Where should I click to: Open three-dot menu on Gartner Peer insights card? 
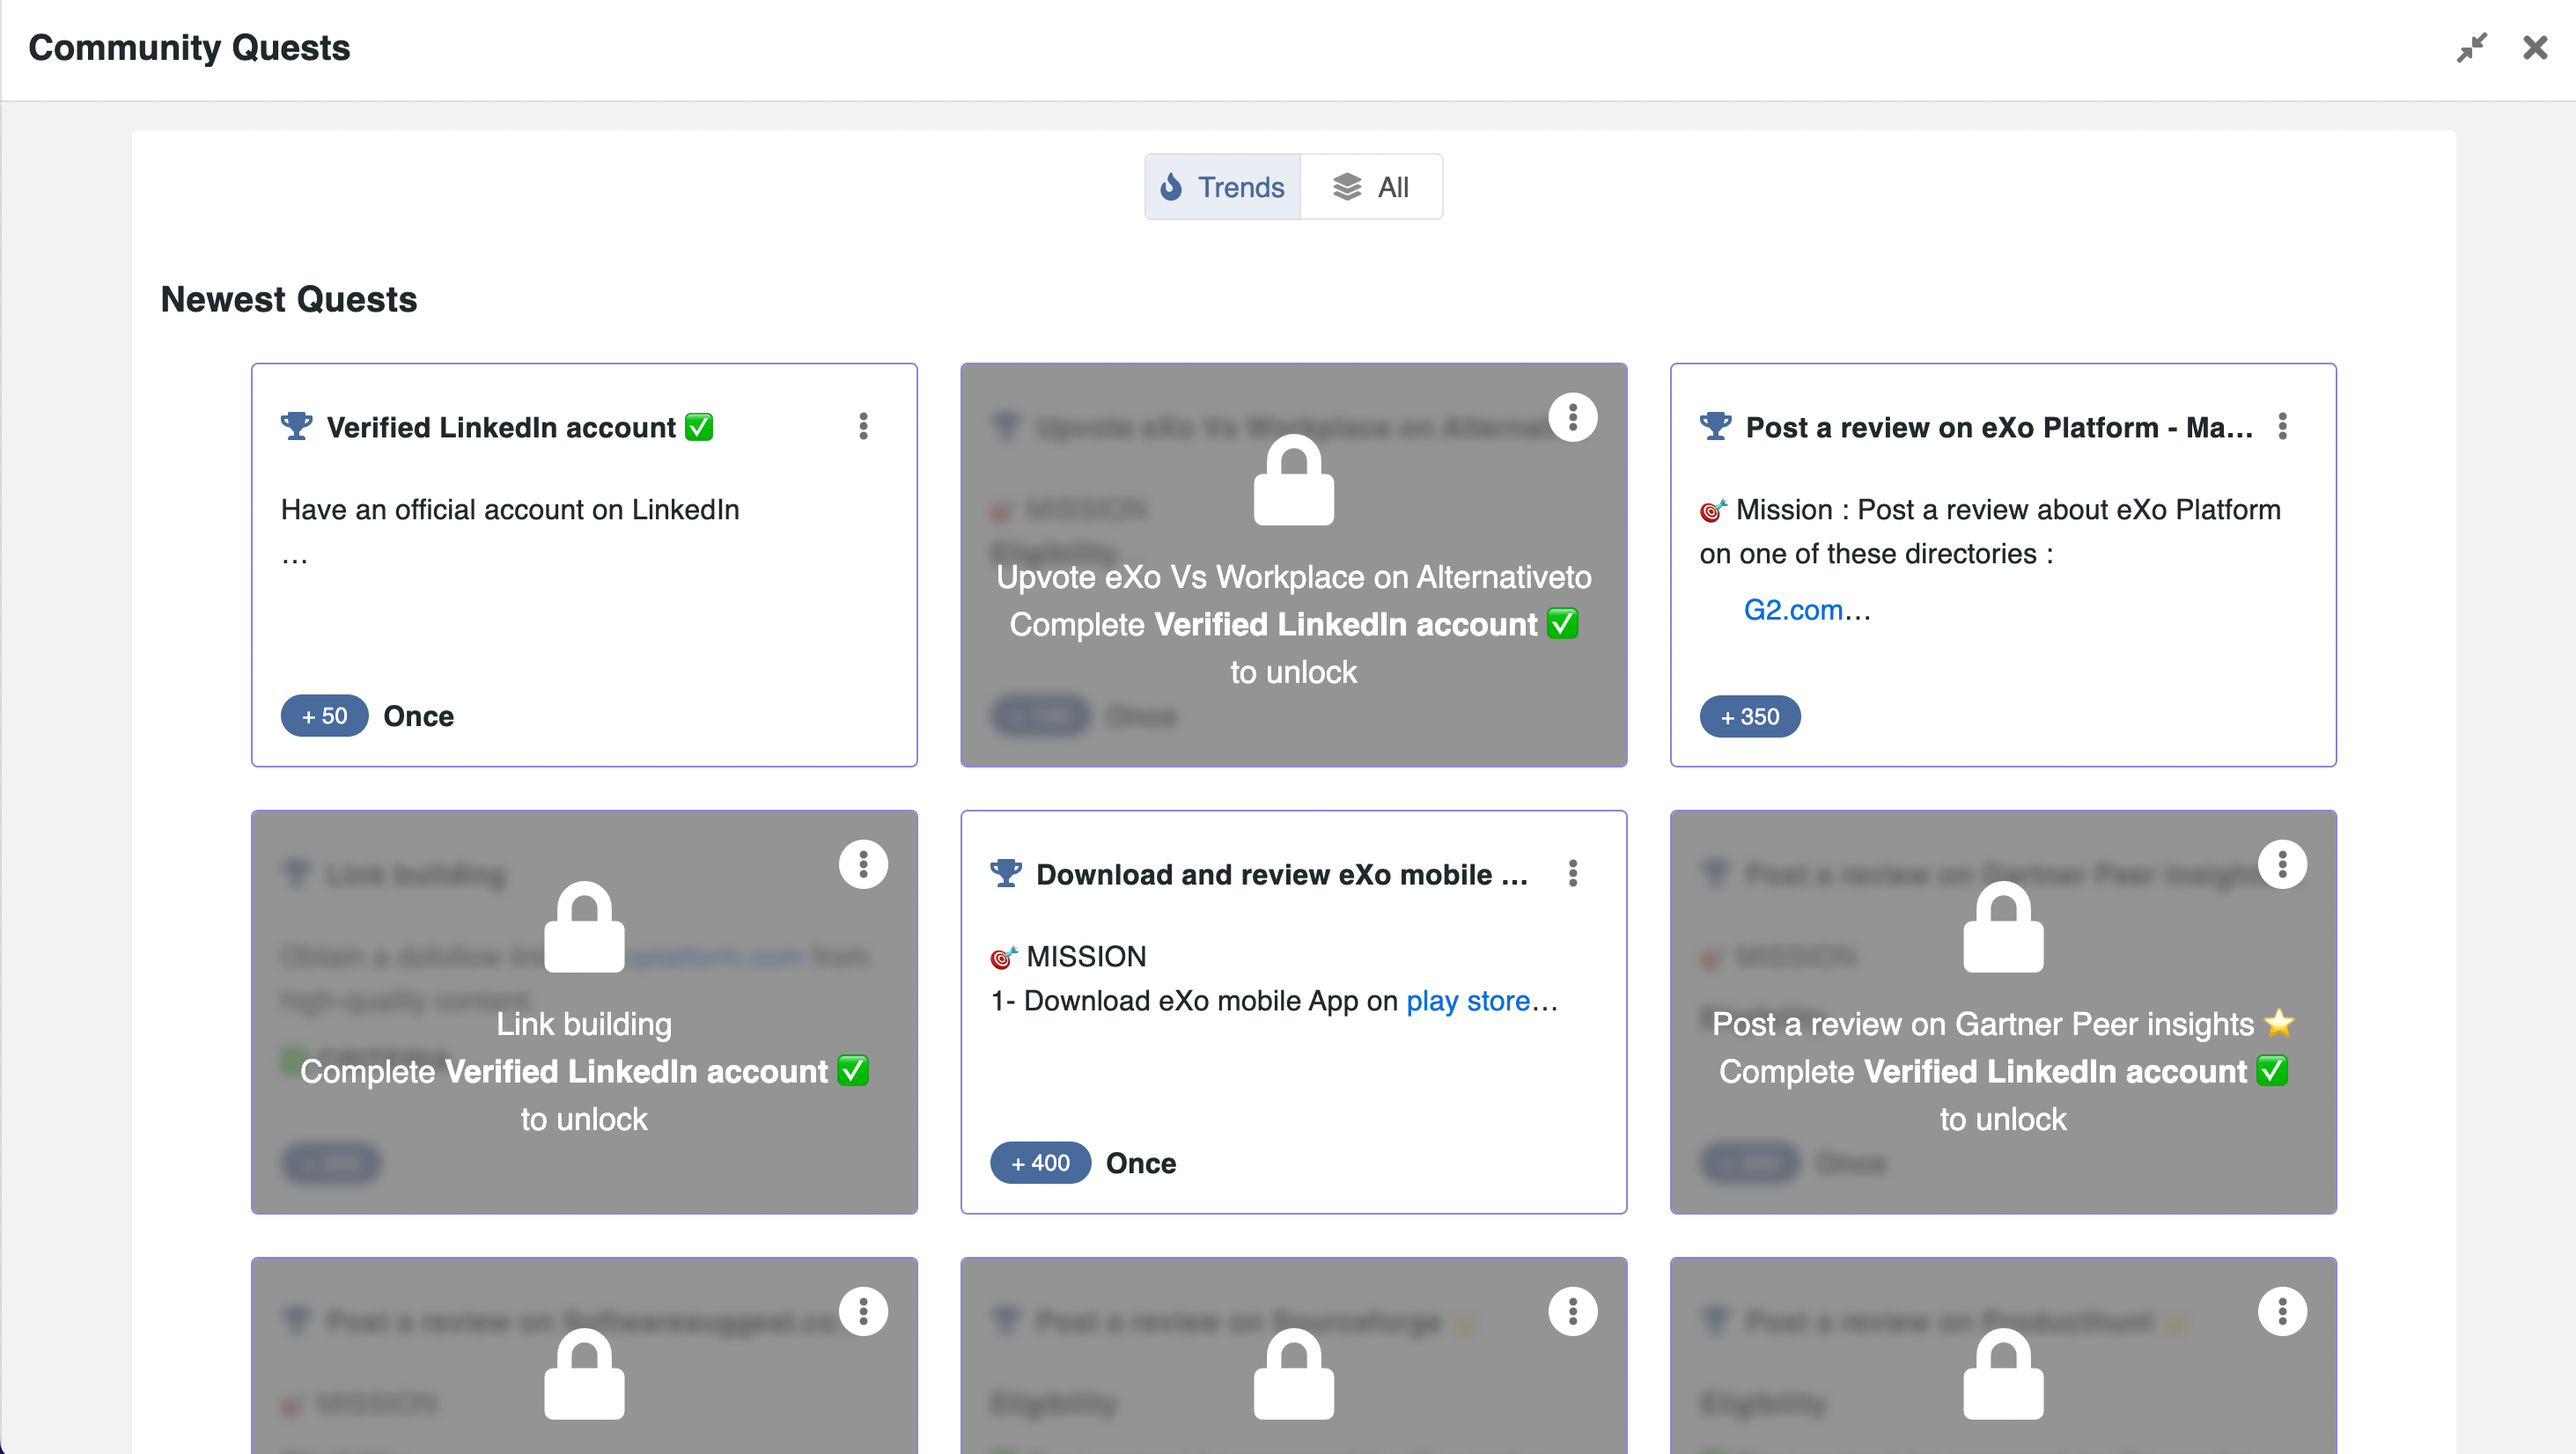pyautogui.click(x=2282, y=864)
